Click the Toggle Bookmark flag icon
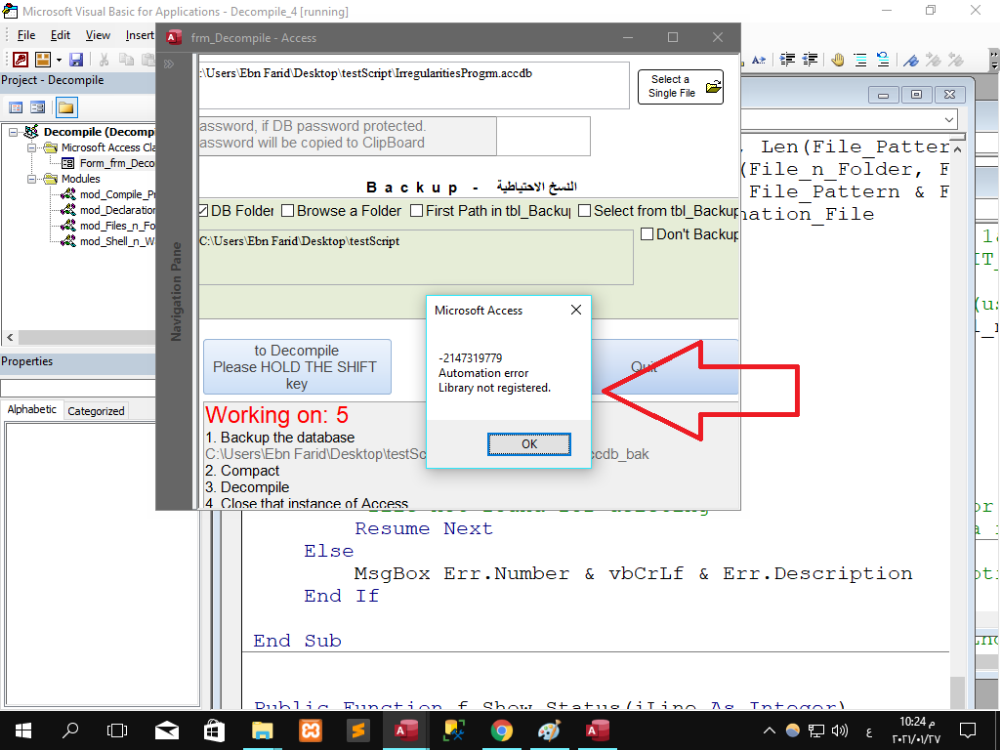Viewport: 1000px width, 750px height. click(x=911, y=60)
